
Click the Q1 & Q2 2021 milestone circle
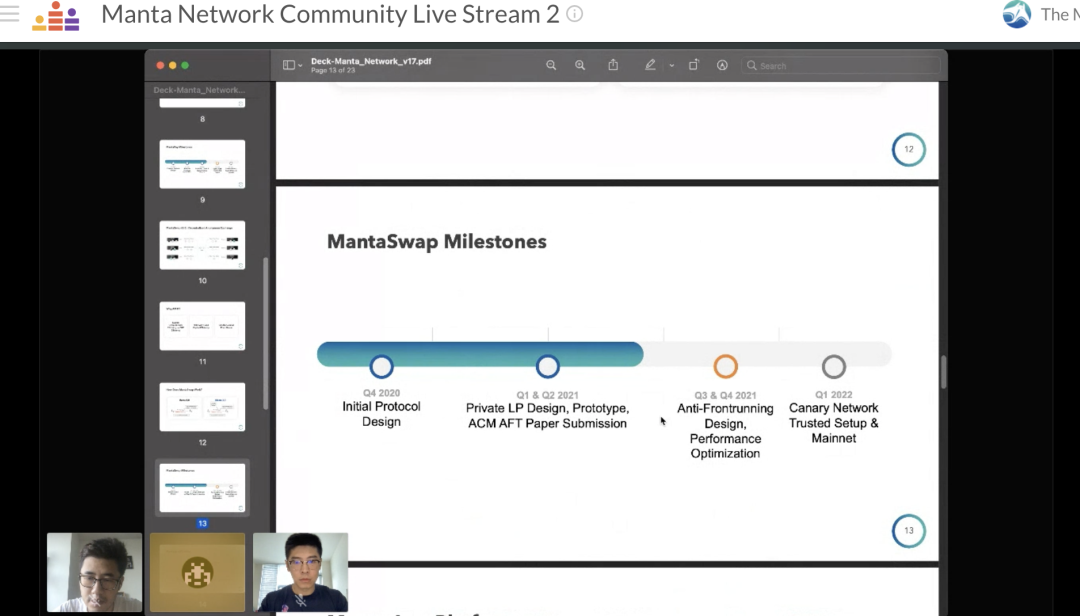click(x=548, y=367)
